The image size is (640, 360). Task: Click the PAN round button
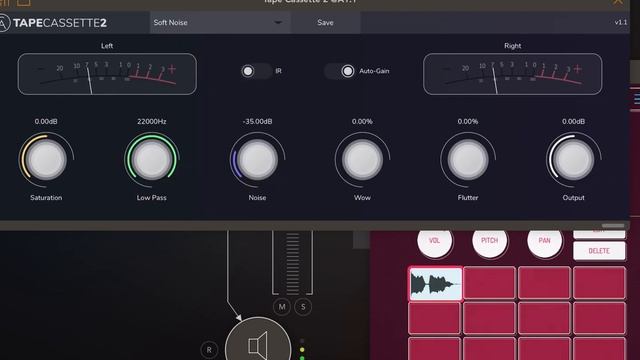coord(544,240)
